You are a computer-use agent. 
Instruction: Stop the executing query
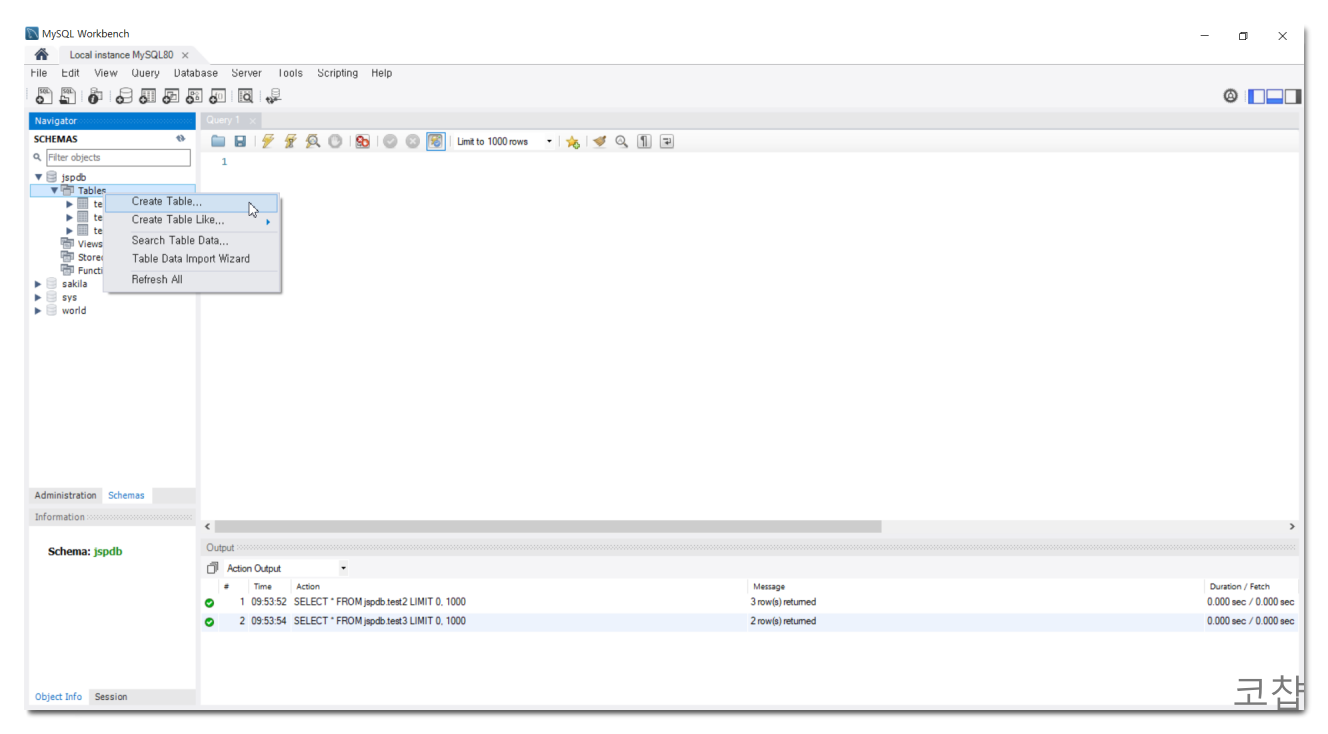(335, 142)
